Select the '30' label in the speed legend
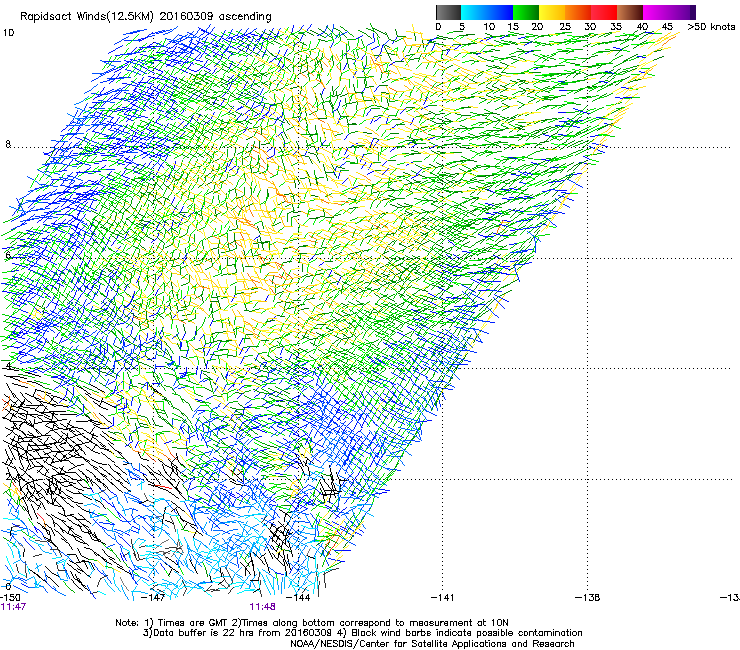740x650 pixels. 590,27
